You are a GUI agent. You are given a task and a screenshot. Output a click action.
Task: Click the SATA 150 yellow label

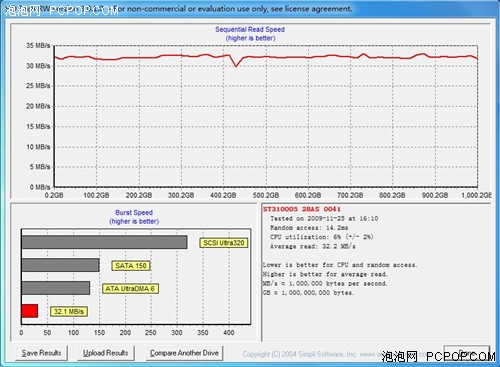pos(131,266)
